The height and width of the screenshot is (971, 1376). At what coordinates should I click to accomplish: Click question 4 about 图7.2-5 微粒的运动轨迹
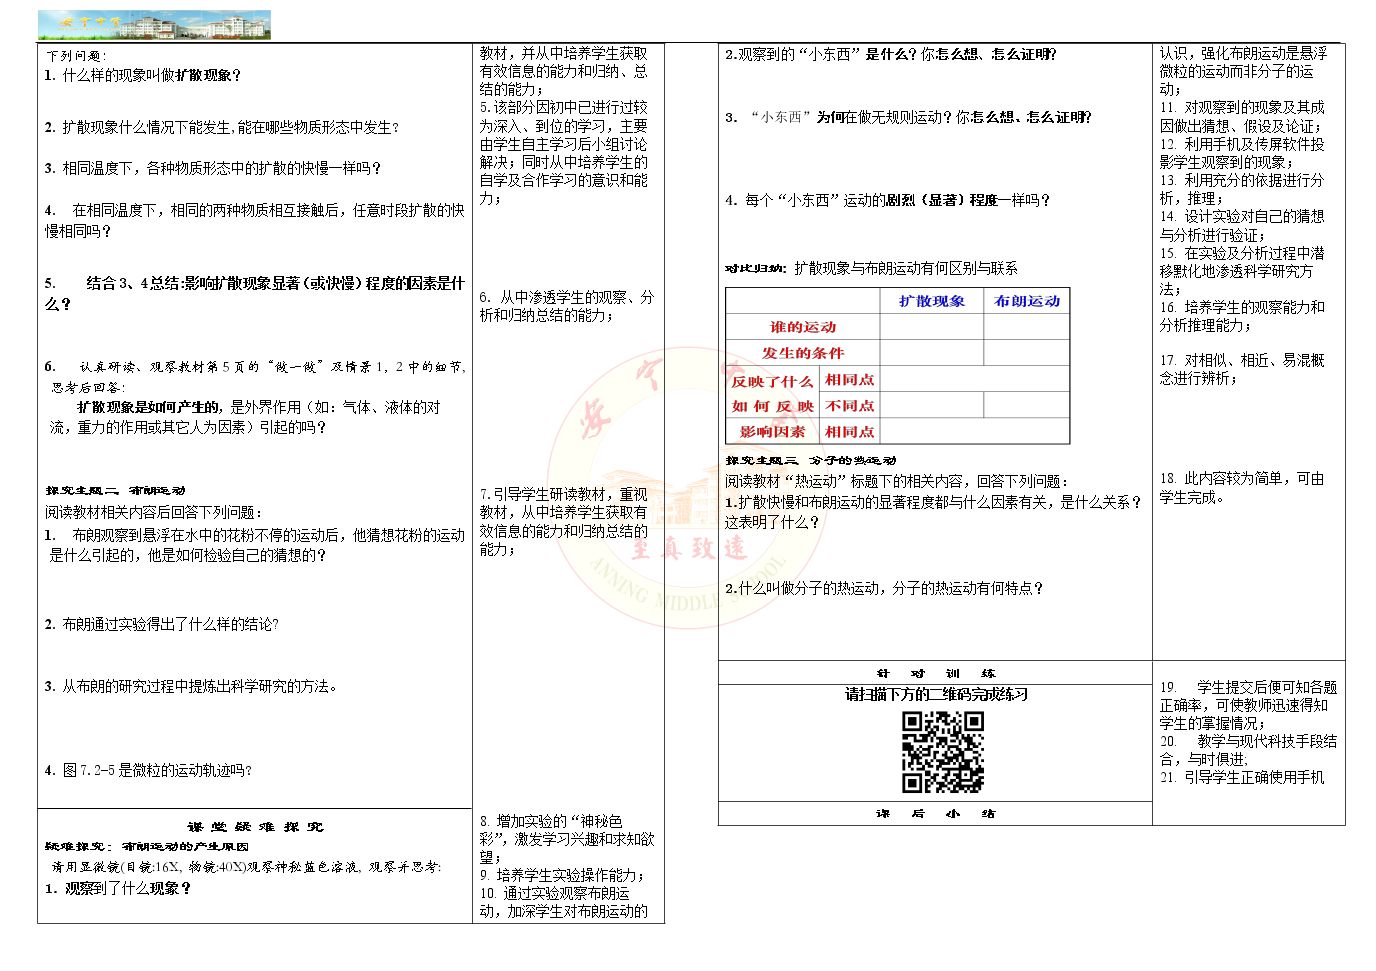pos(148,770)
